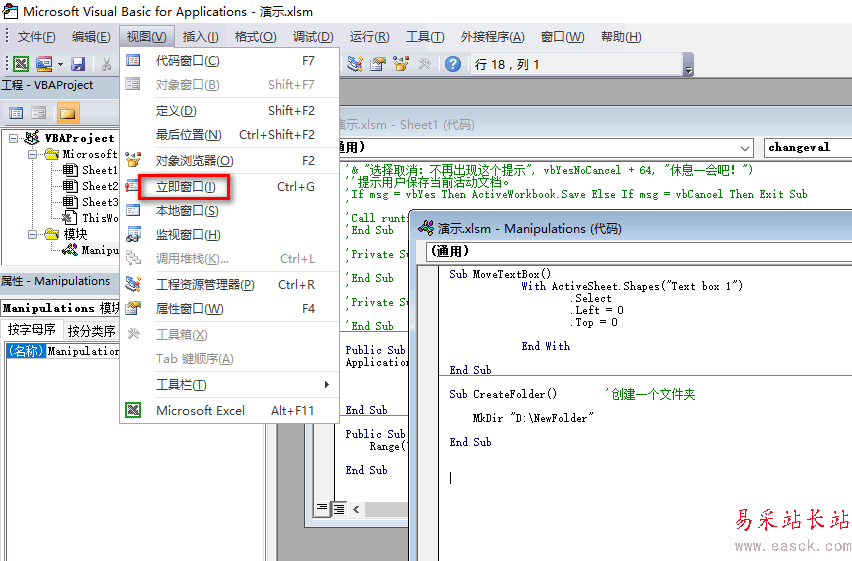Click Procedure View button in Sheet1 window
This screenshot has width=852, height=561.
pos(322,509)
